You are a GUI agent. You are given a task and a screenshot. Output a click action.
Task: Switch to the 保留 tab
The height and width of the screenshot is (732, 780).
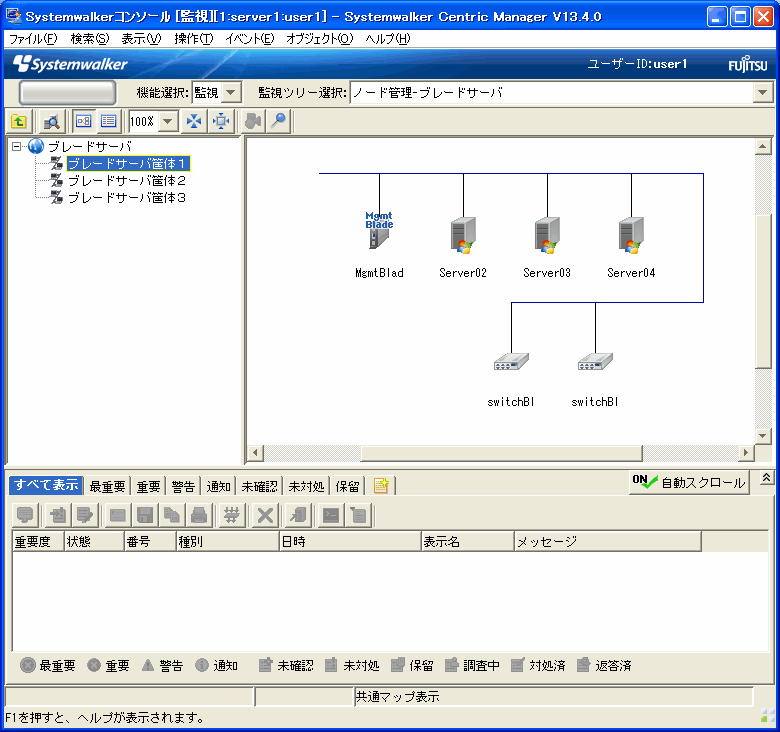point(347,486)
